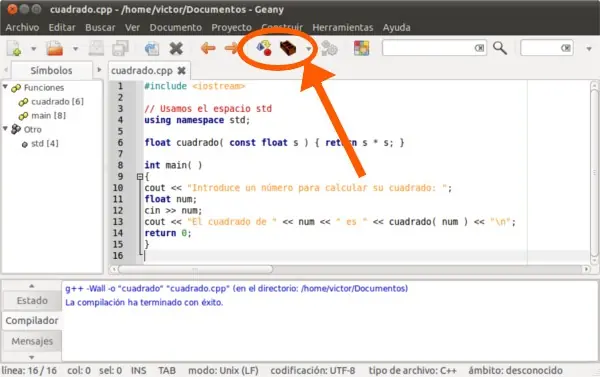Open the build options dropdown arrow
600x377 pixels.
[308, 49]
